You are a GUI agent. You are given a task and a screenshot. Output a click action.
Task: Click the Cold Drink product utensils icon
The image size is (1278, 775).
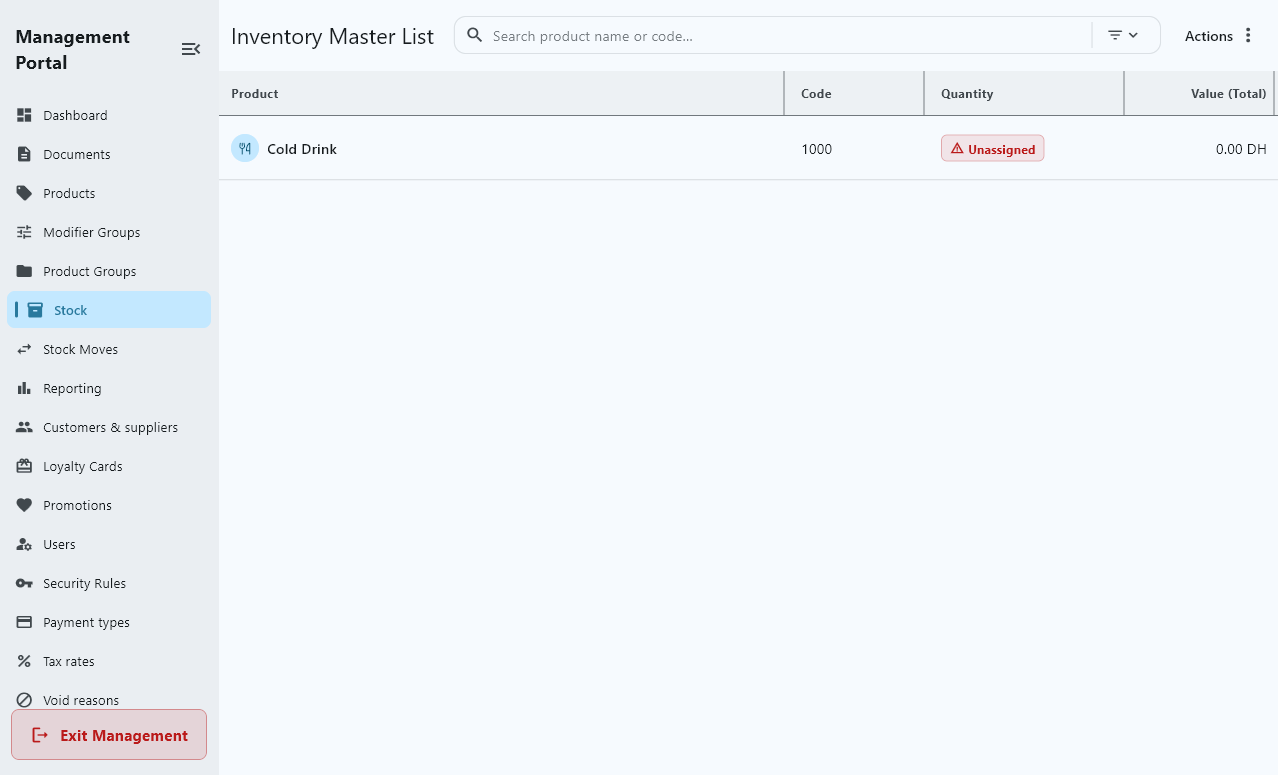point(245,148)
